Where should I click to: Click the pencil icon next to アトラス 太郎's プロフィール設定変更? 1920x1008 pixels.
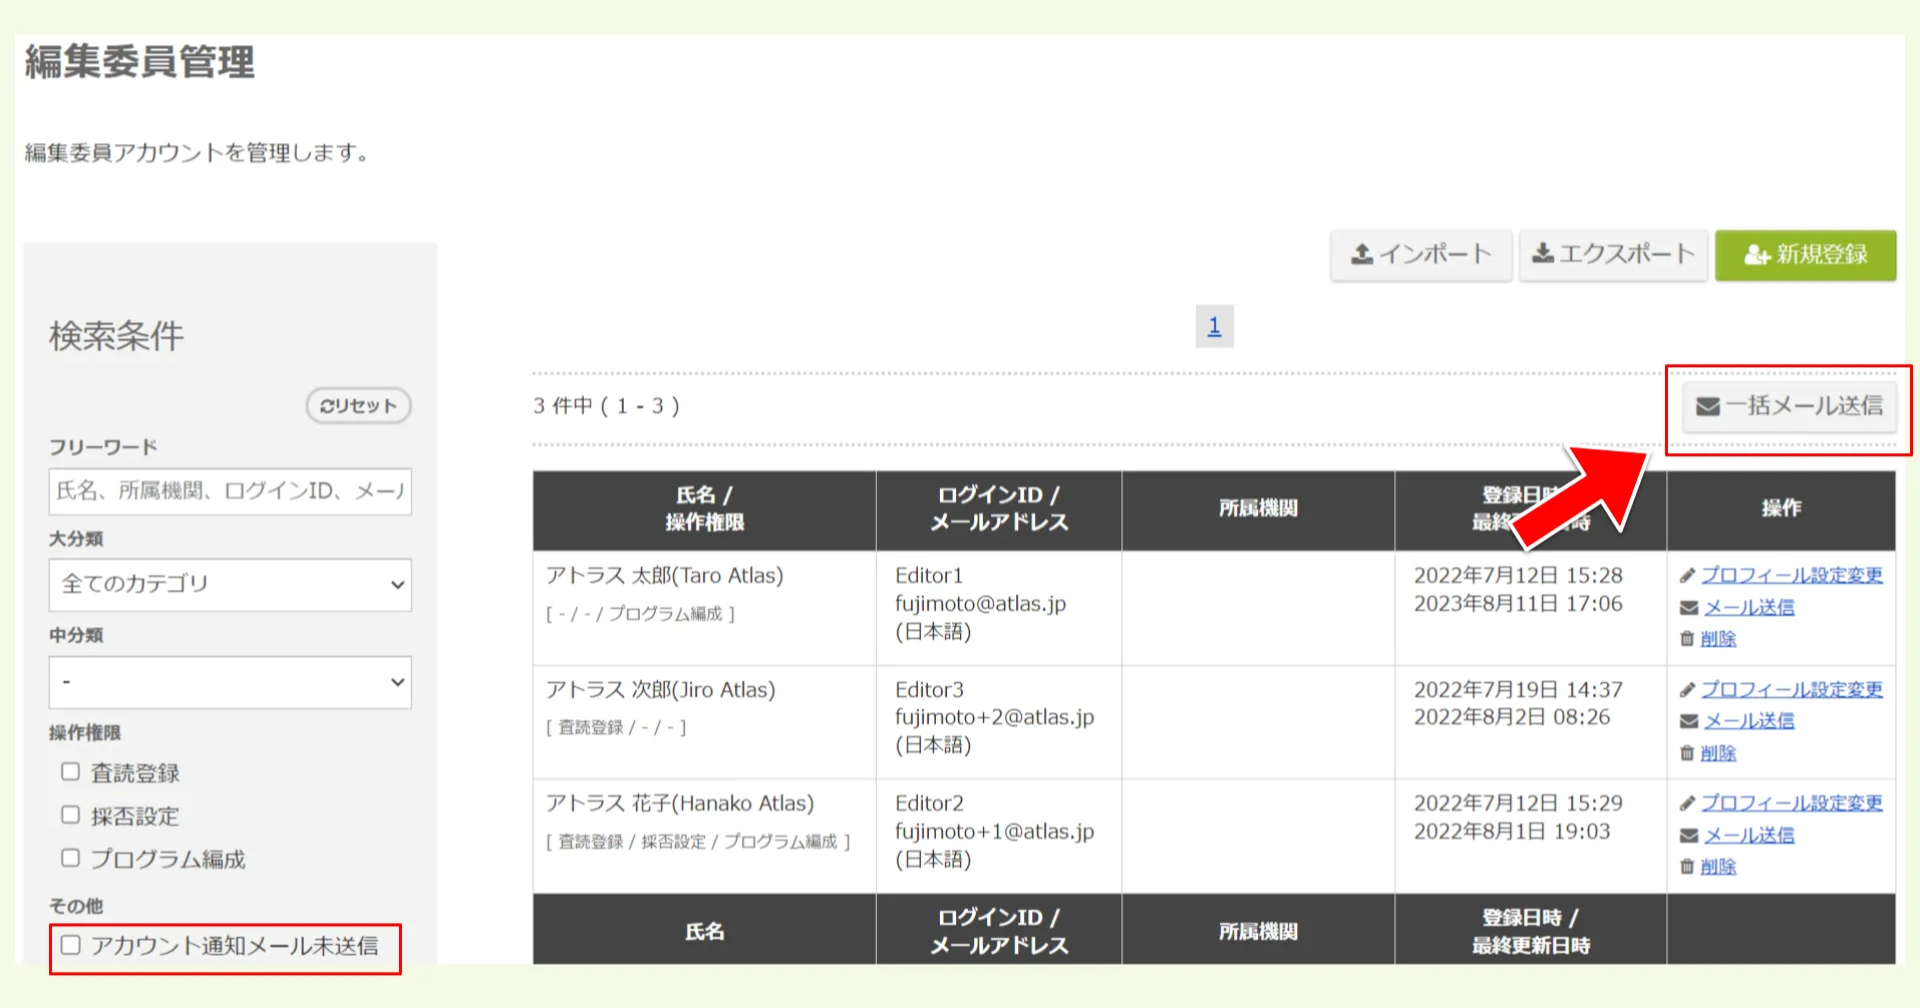click(1688, 575)
